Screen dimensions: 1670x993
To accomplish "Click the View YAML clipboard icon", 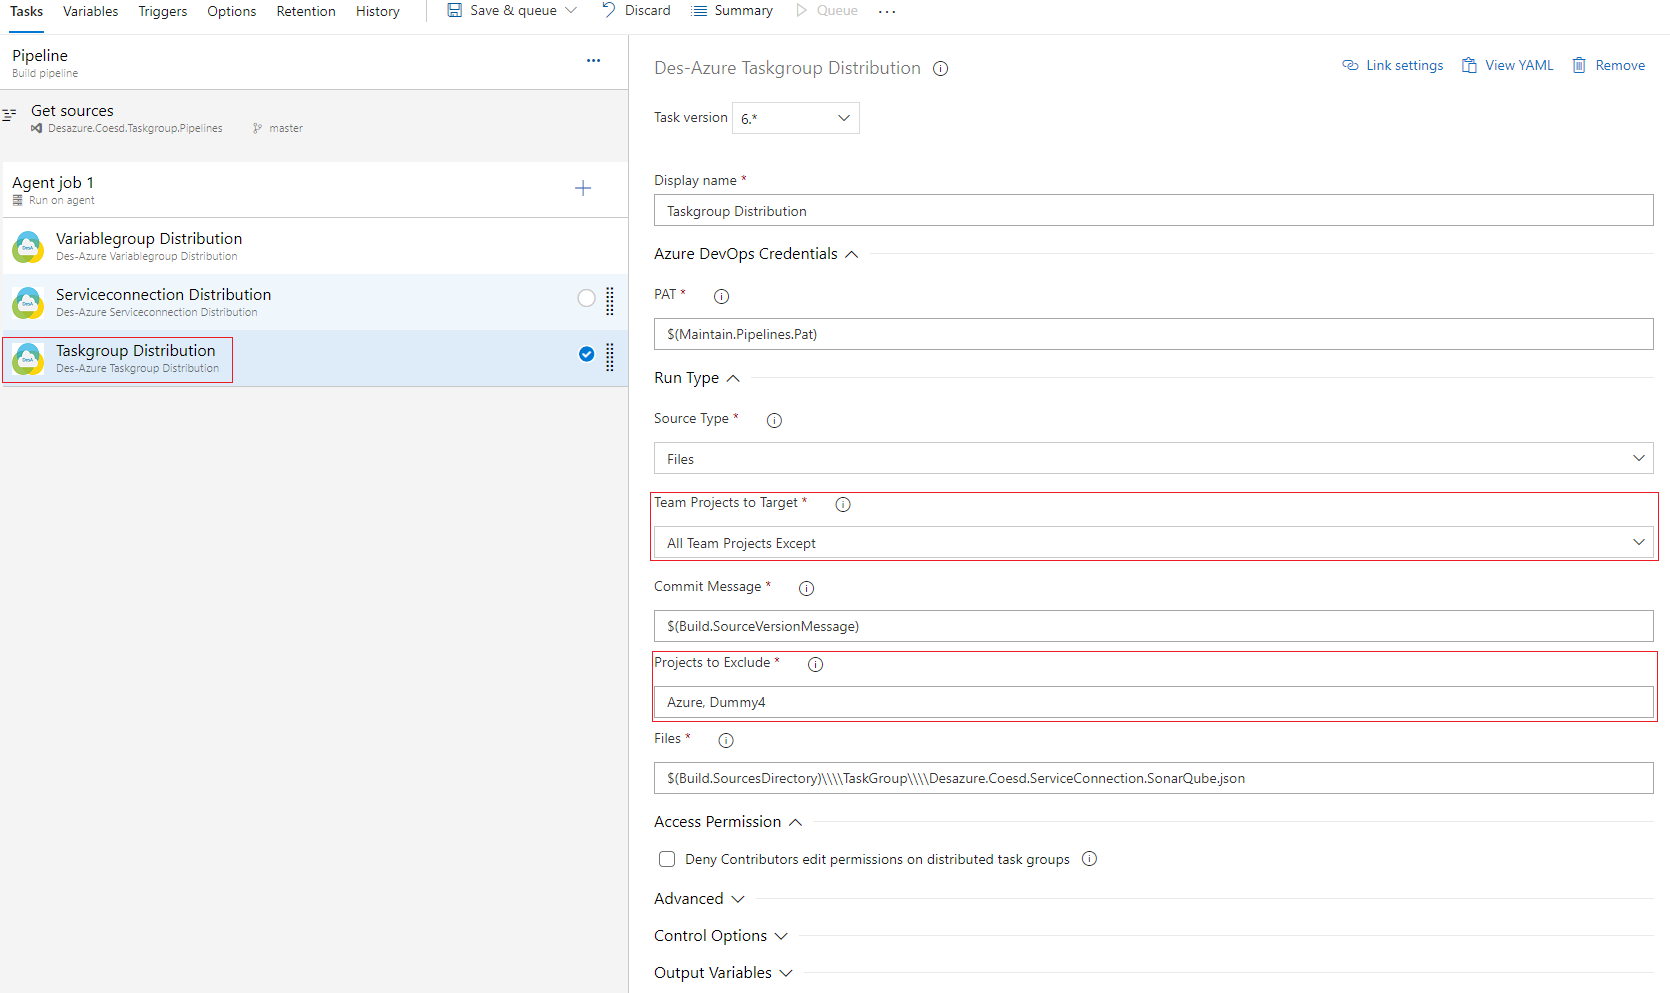I will pos(1469,65).
